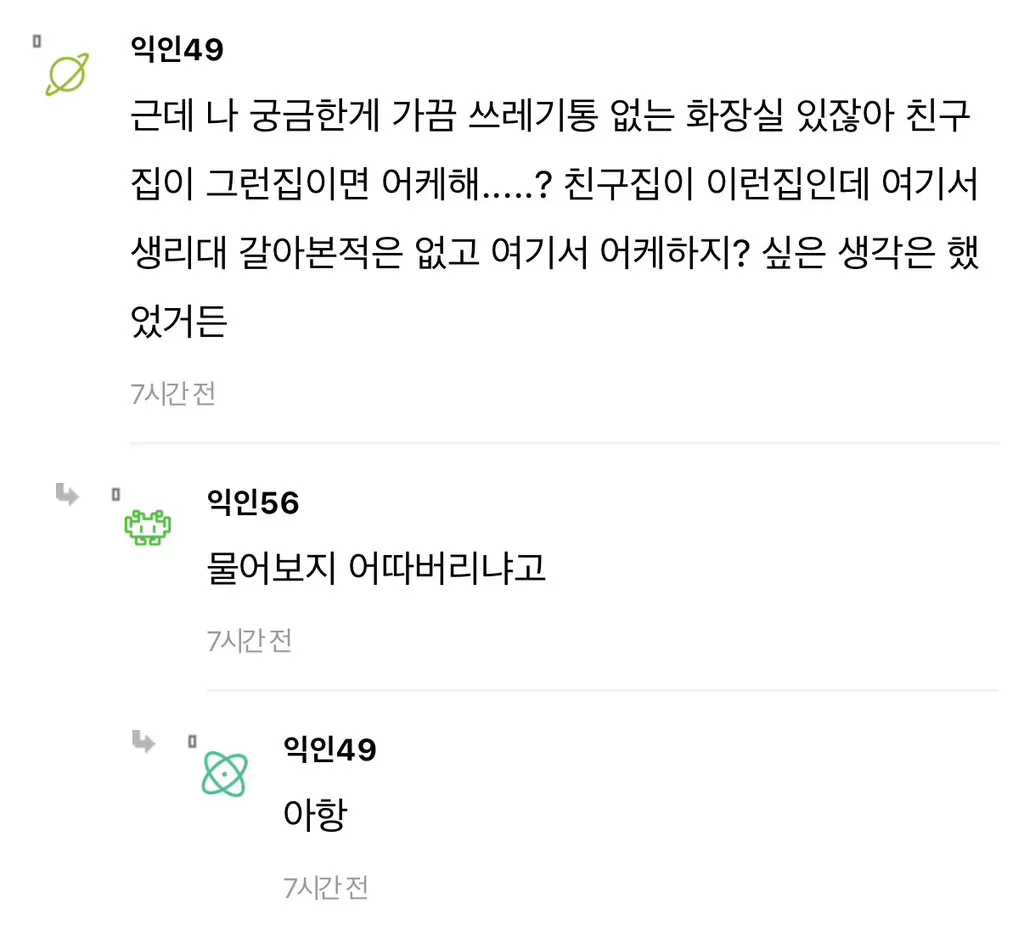The width and height of the screenshot is (1024, 926).
Task: Click small gray marker beside space invader avatar
Action: [115, 494]
